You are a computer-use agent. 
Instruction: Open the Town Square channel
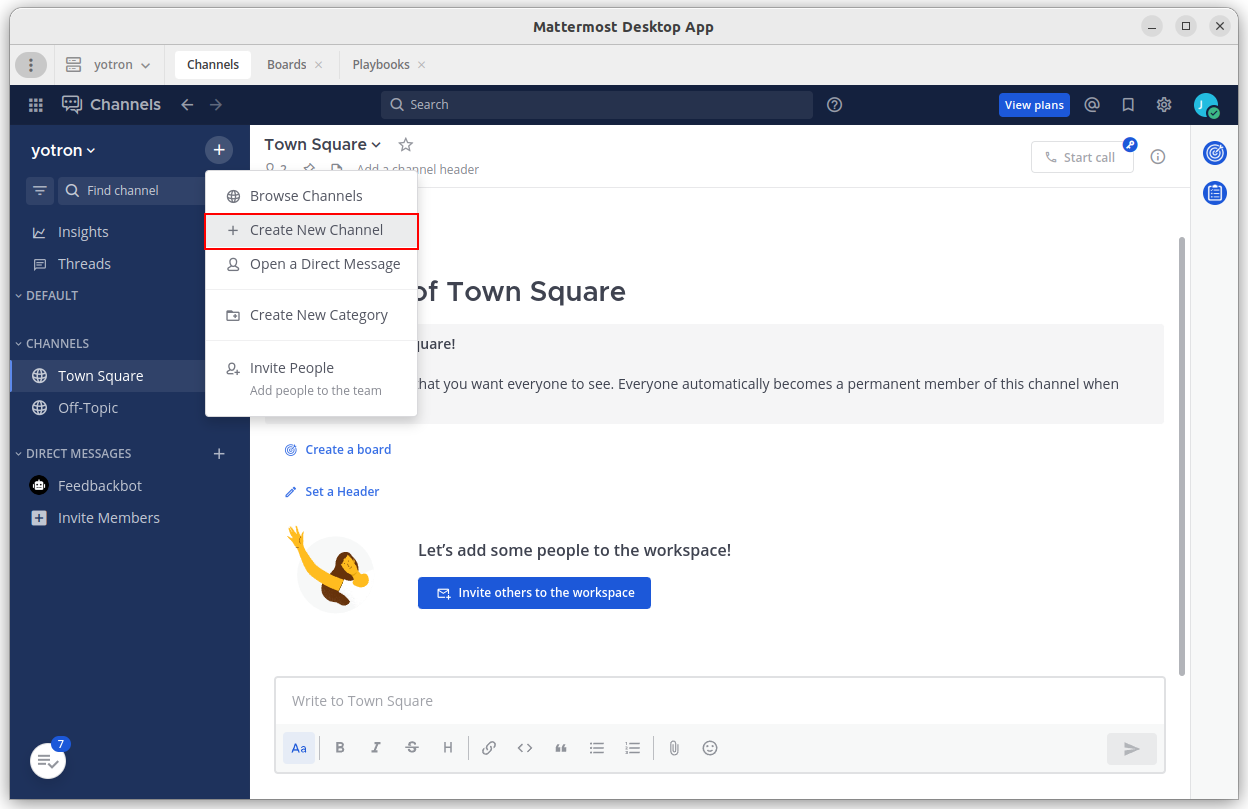tap(108, 376)
